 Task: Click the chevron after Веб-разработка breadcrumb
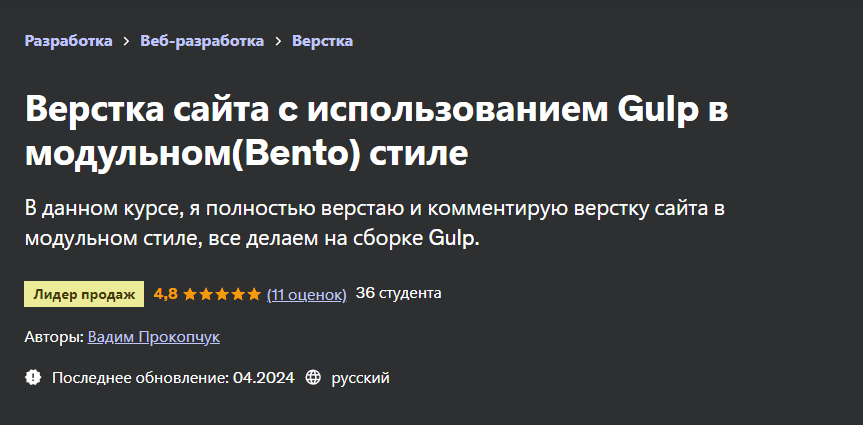click(x=278, y=41)
